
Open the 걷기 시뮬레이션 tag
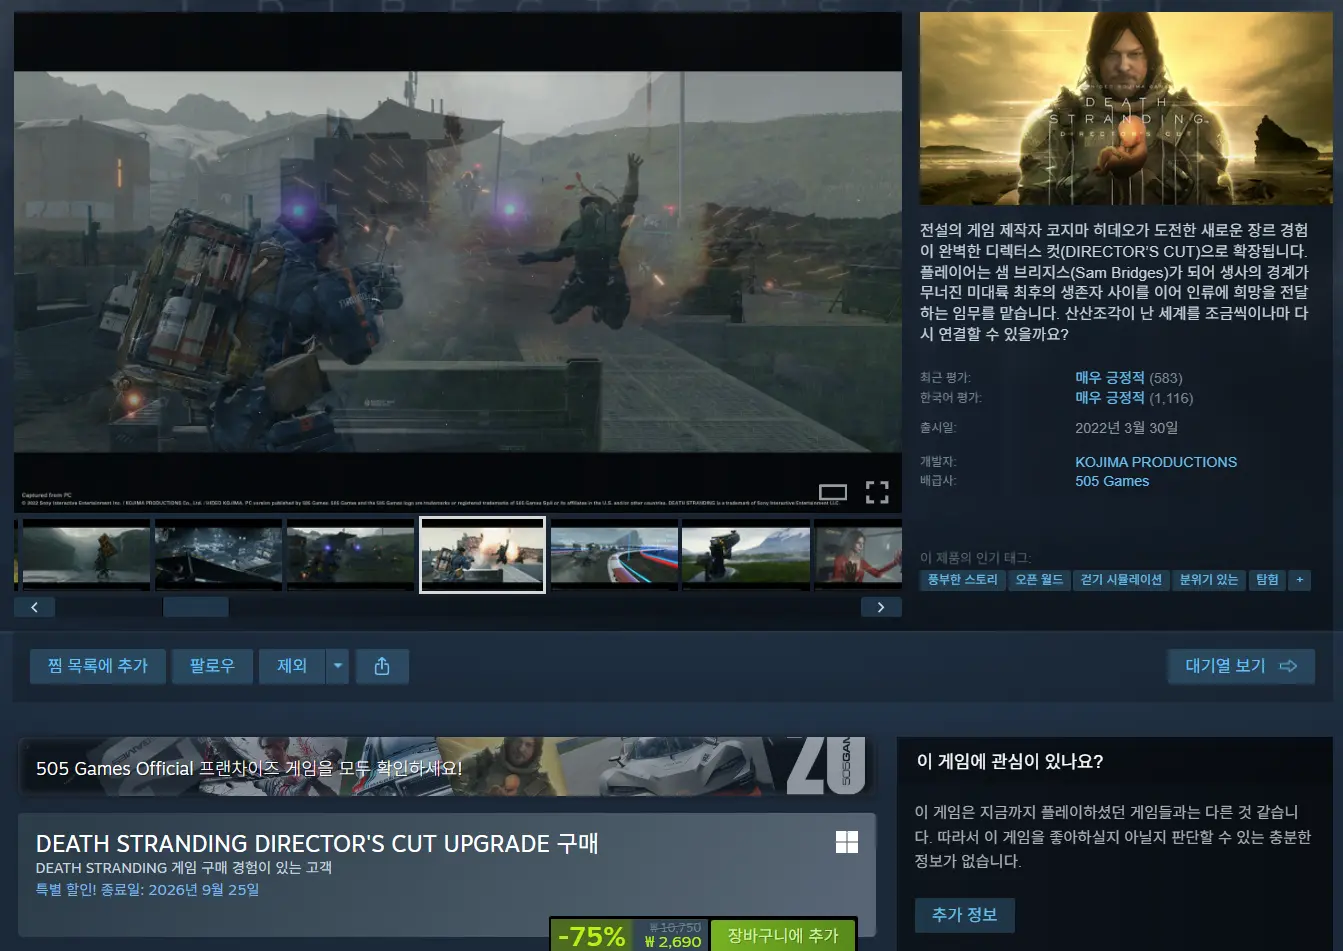tap(1121, 580)
